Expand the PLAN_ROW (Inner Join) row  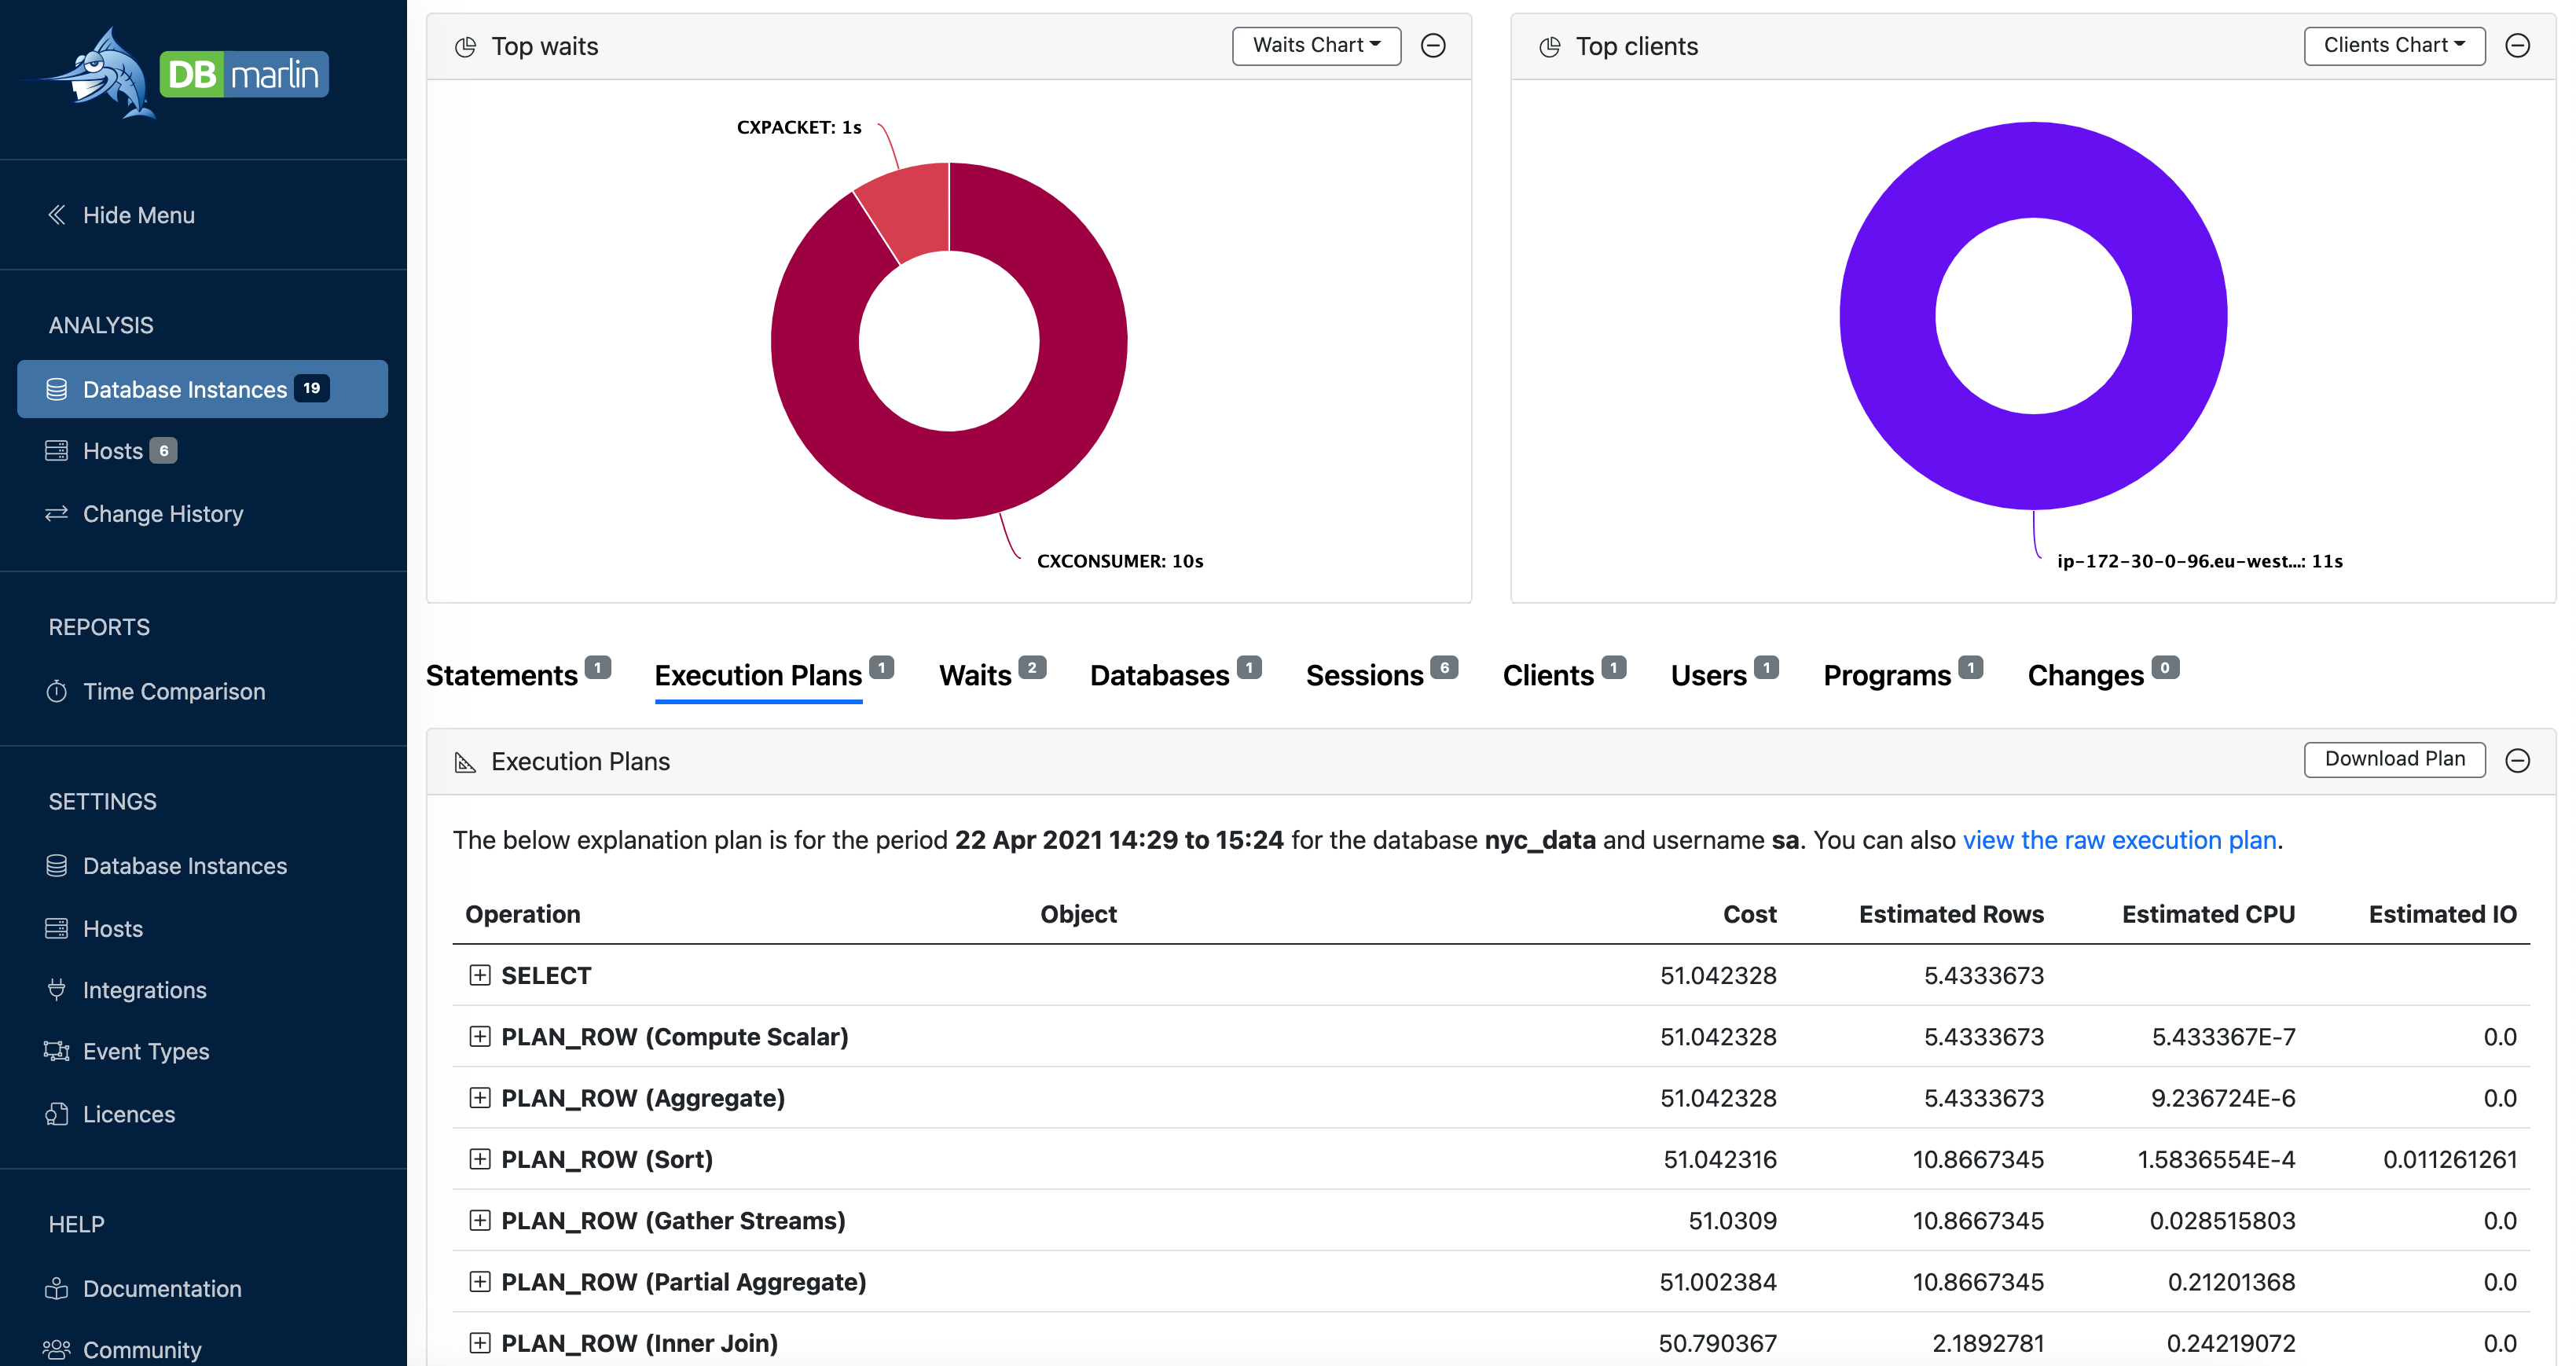point(480,1343)
